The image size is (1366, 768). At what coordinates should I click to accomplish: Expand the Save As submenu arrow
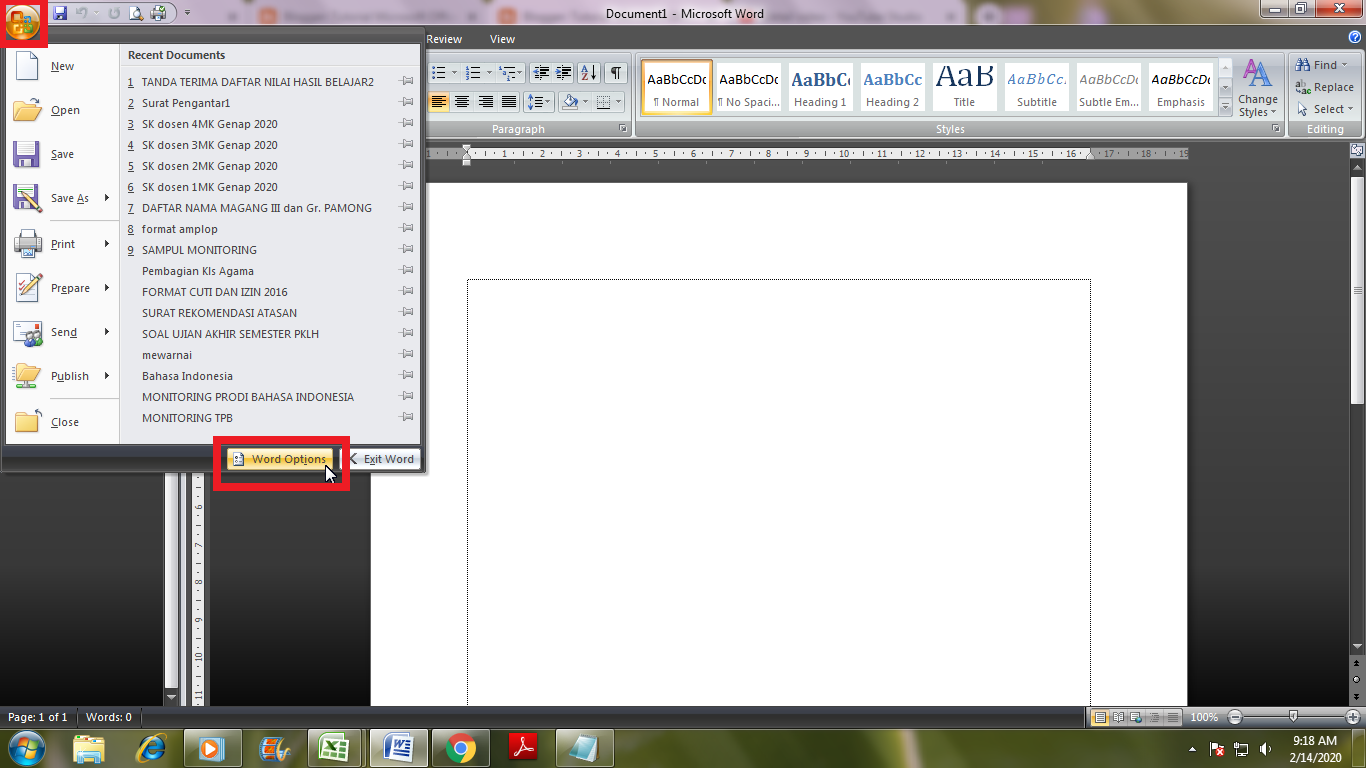pyautogui.click(x=107, y=198)
